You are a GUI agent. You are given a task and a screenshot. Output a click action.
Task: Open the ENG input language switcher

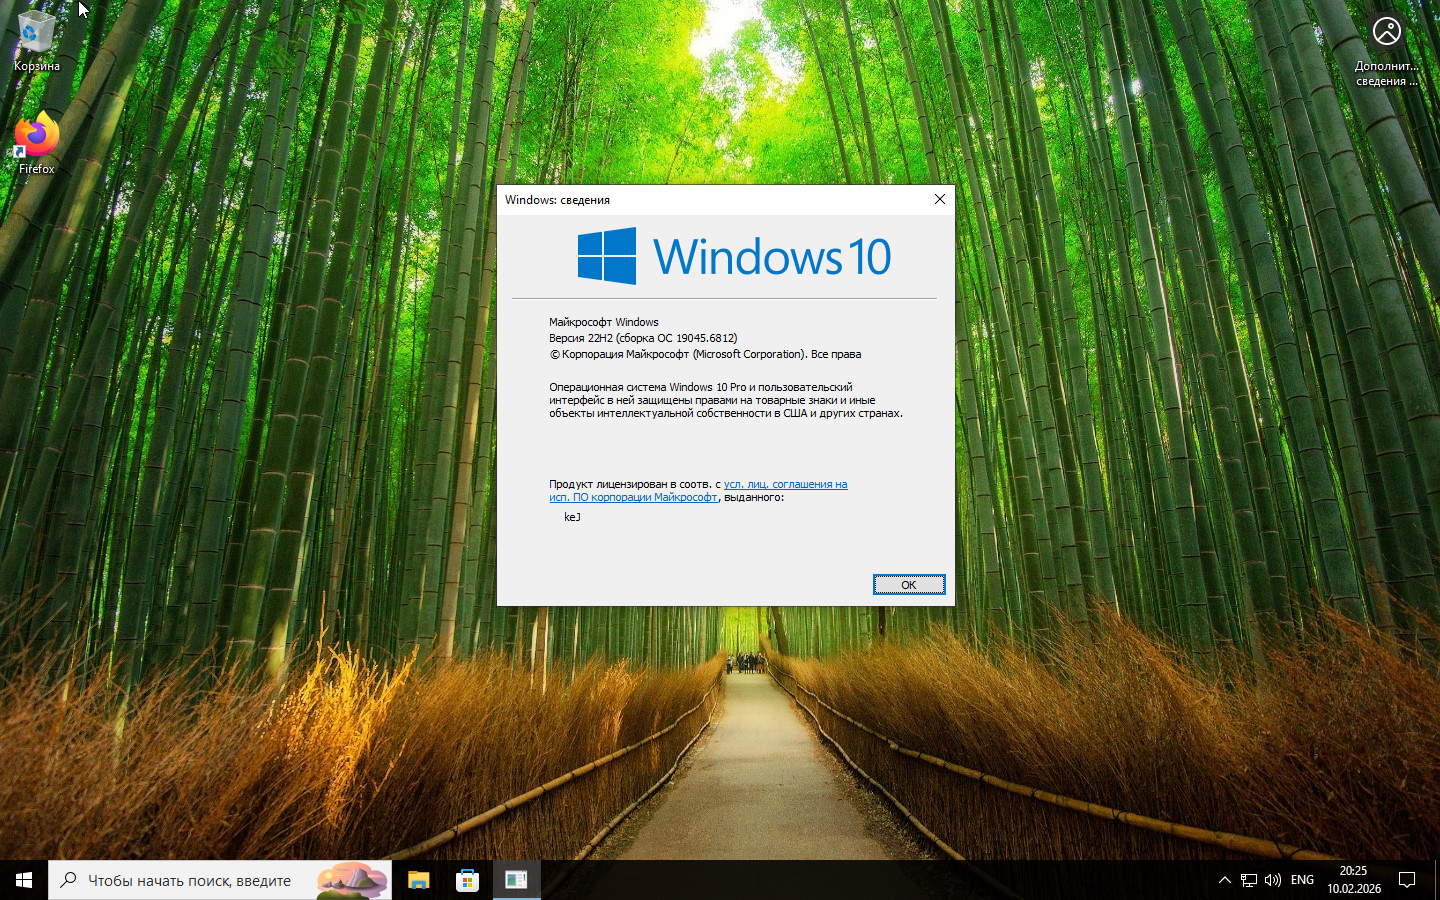click(1302, 880)
